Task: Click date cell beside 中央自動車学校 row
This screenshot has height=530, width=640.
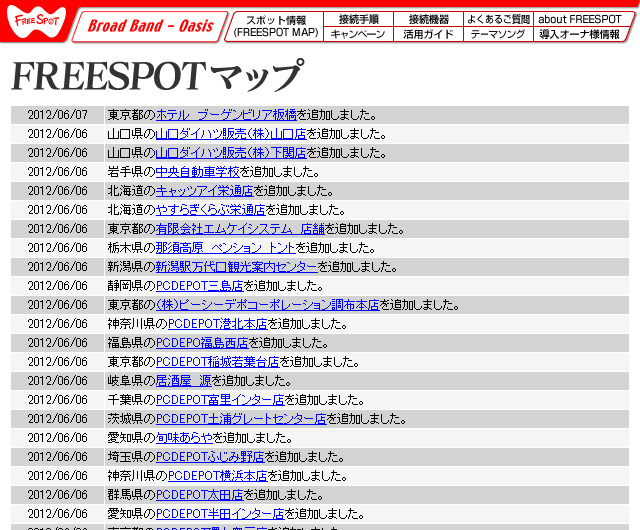Action: coord(58,172)
